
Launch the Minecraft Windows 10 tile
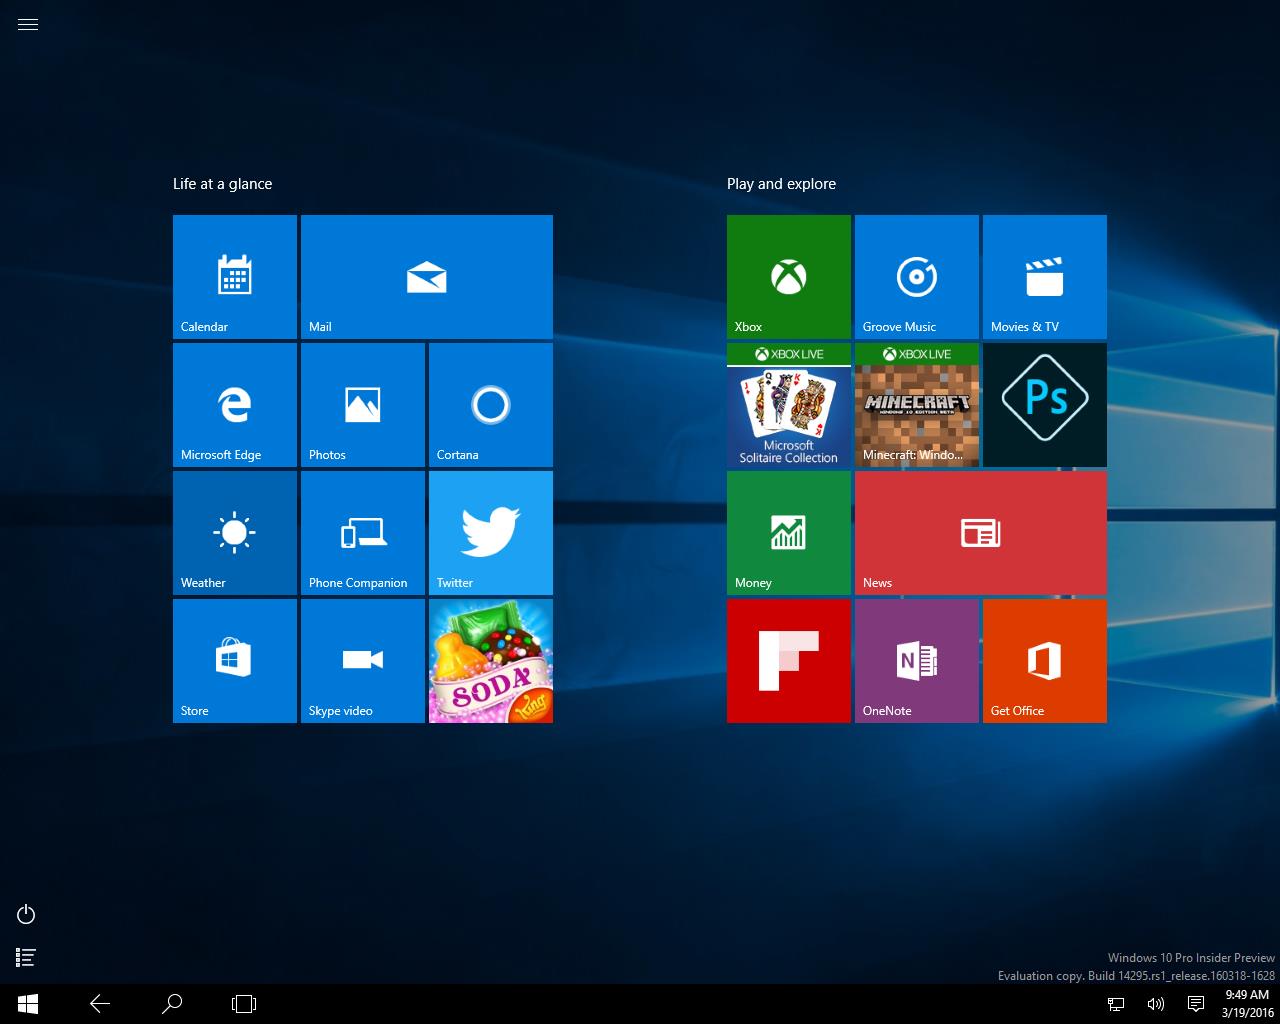pyautogui.click(x=917, y=405)
